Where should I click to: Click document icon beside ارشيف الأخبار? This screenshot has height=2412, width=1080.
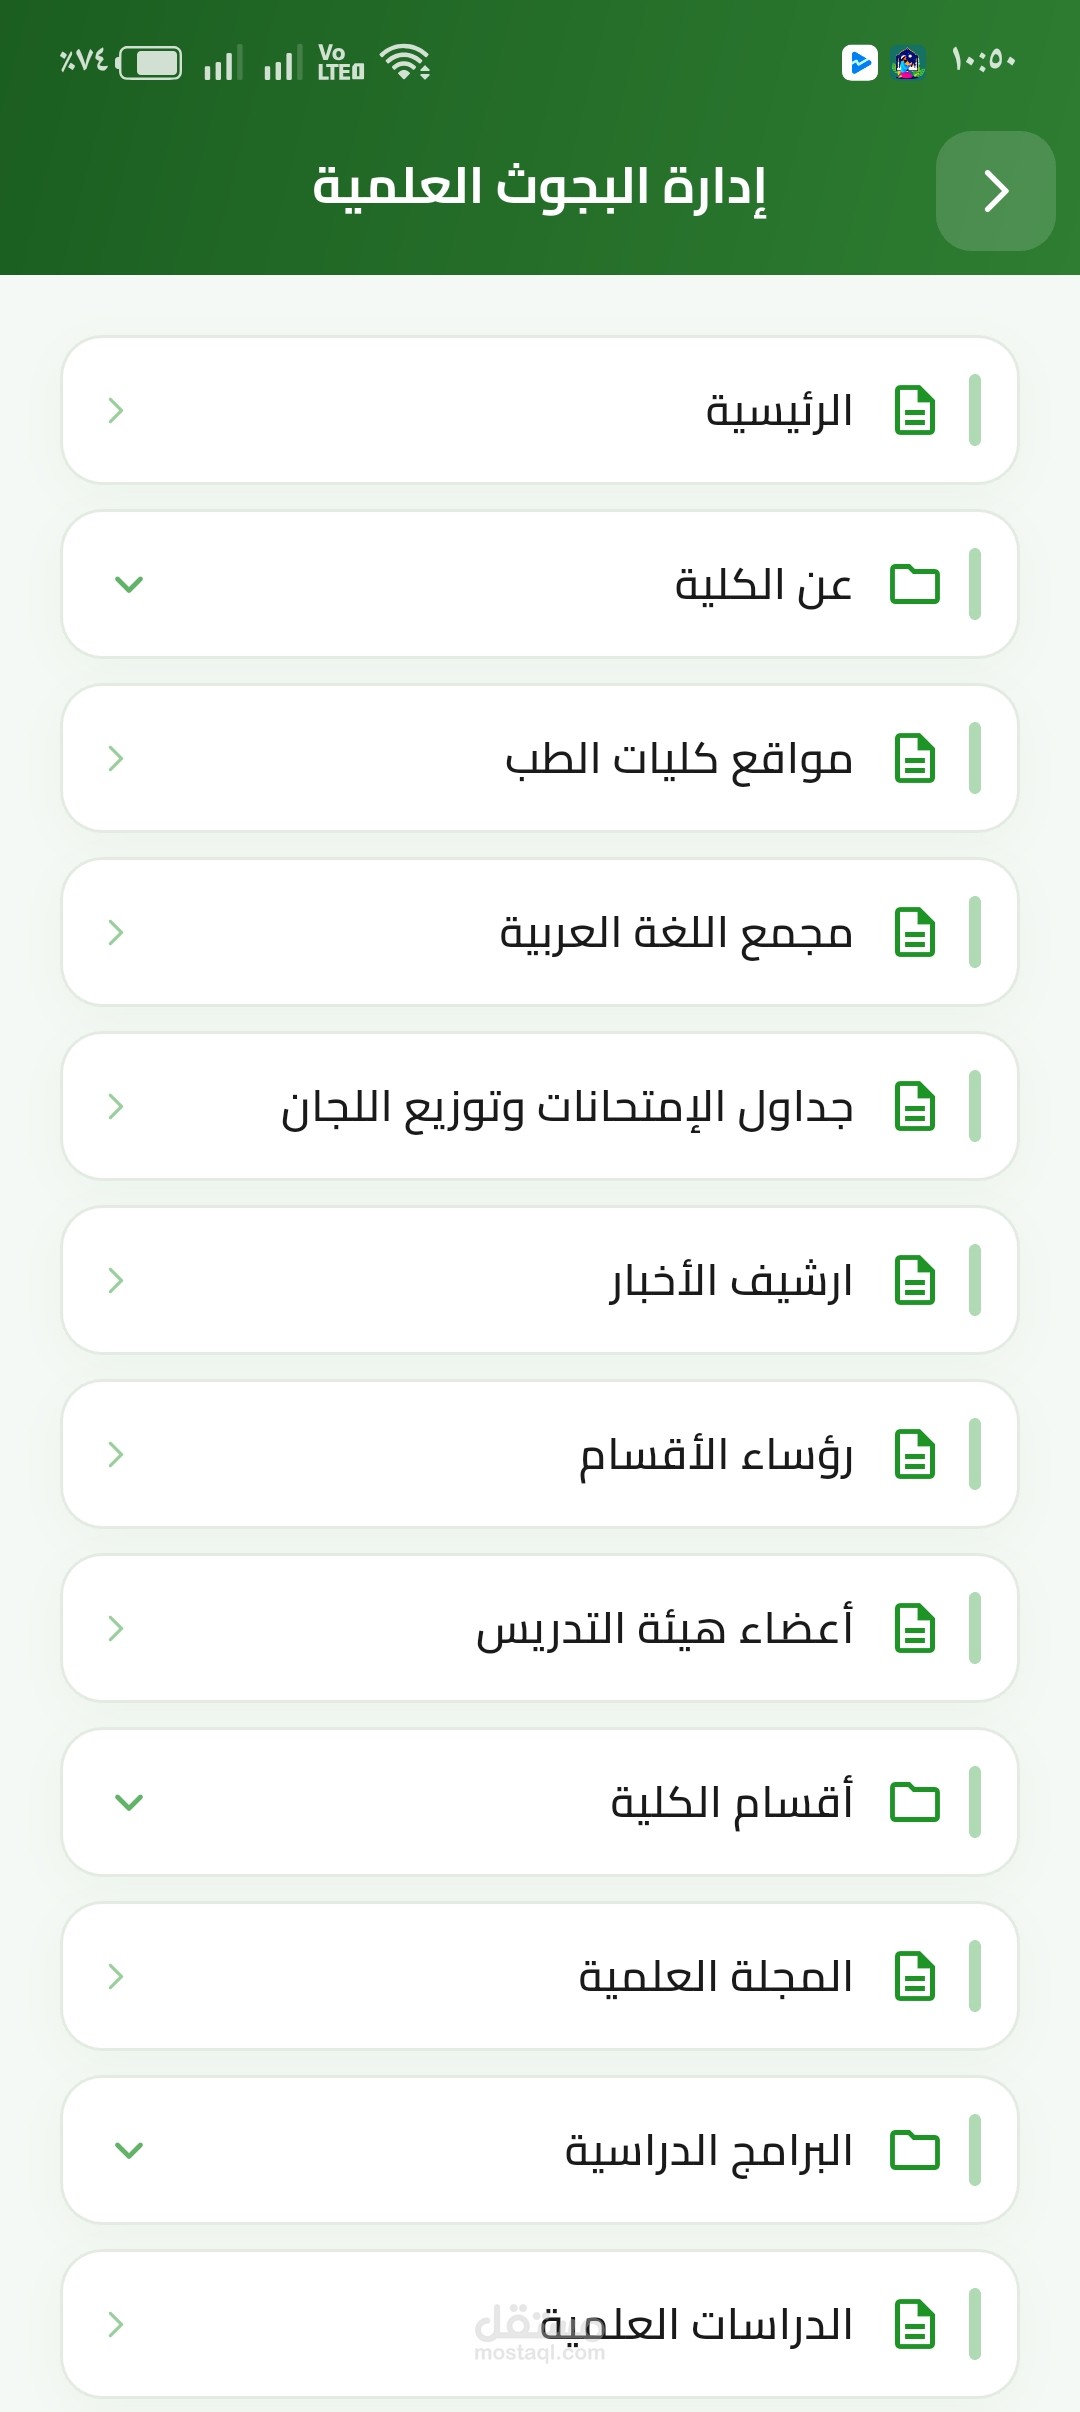tap(914, 1281)
